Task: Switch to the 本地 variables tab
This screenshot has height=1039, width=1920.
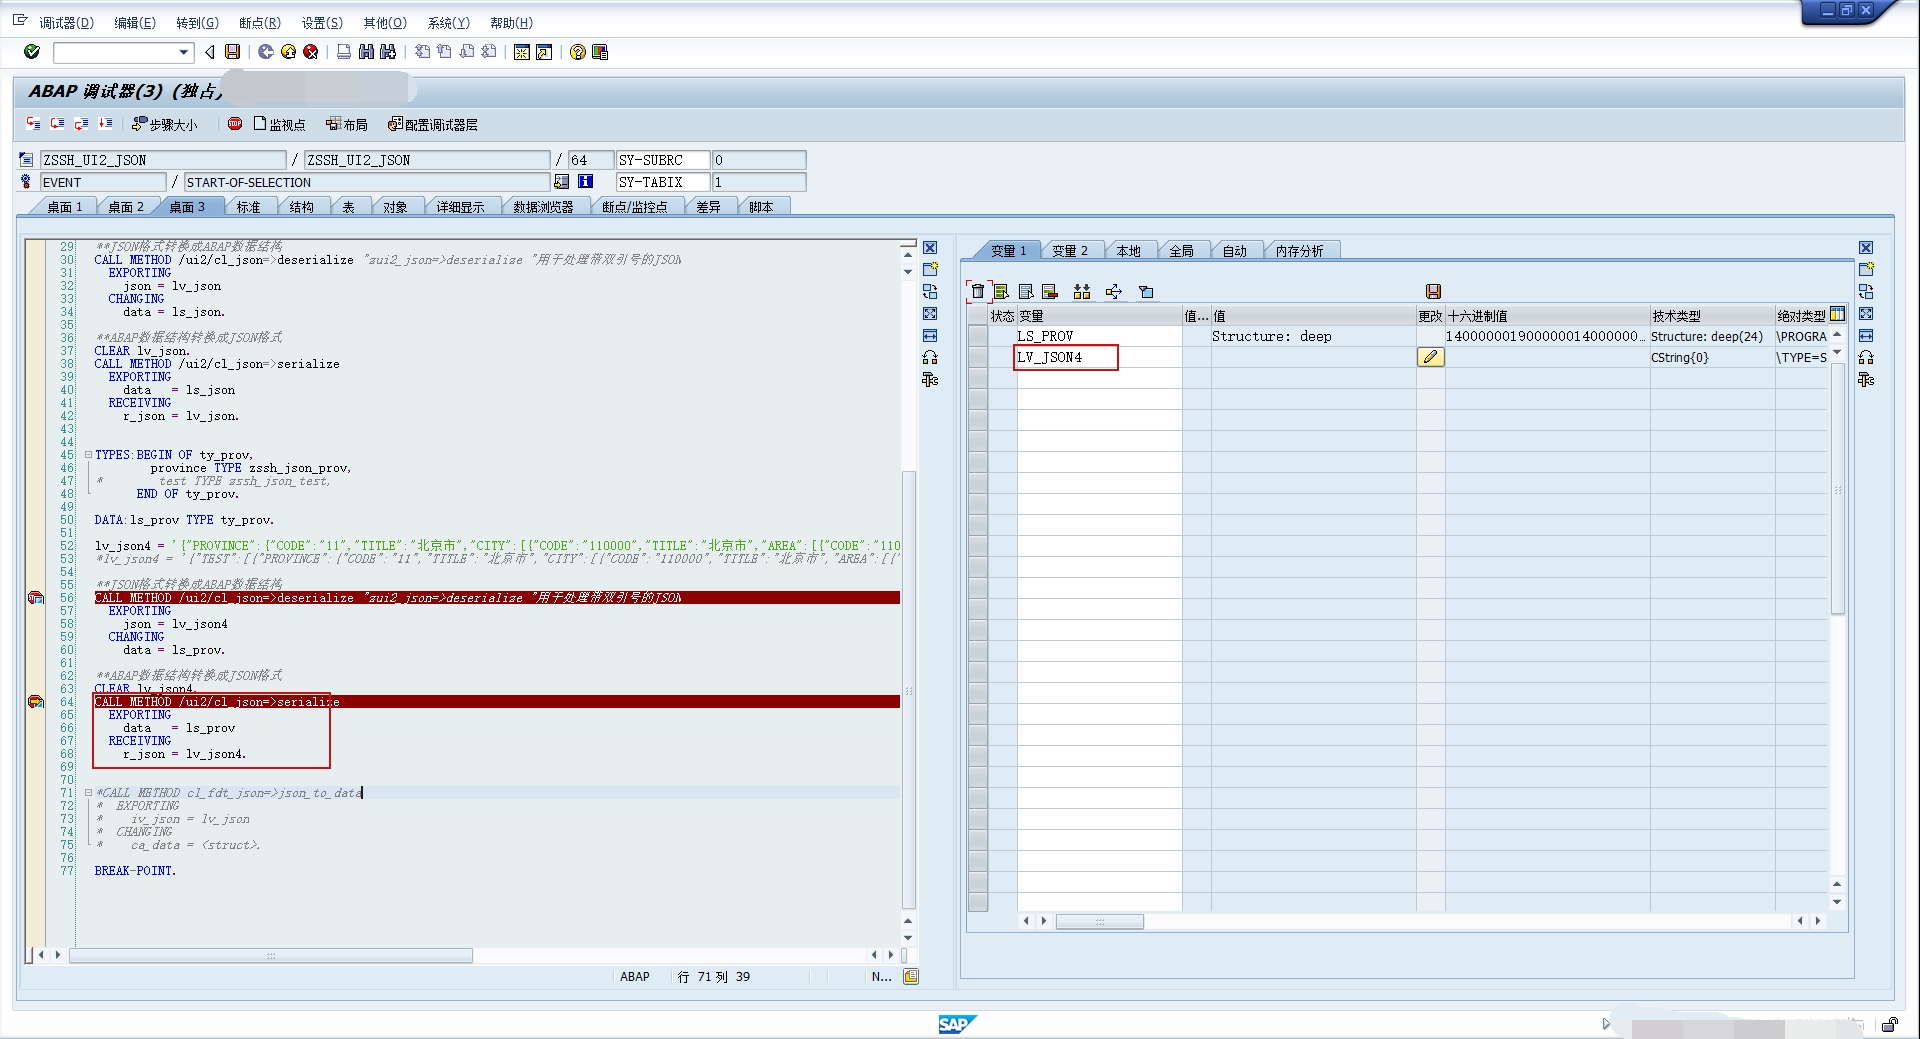Action: pyautogui.click(x=1128, y=251)
